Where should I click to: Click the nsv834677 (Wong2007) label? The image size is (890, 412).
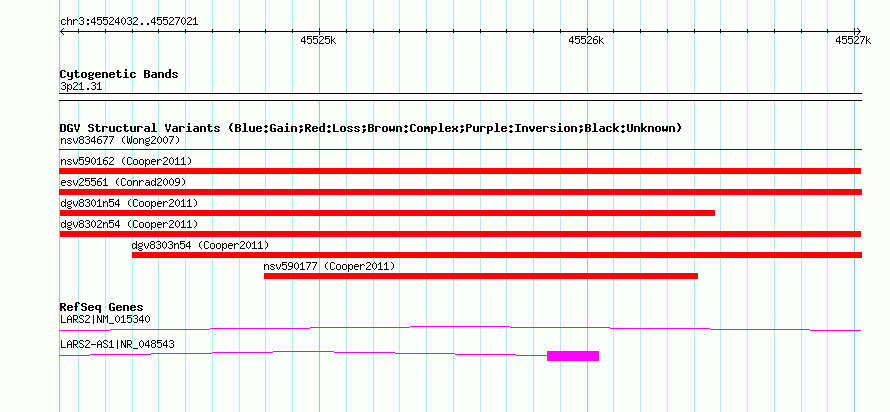click(x=120, y=140)
